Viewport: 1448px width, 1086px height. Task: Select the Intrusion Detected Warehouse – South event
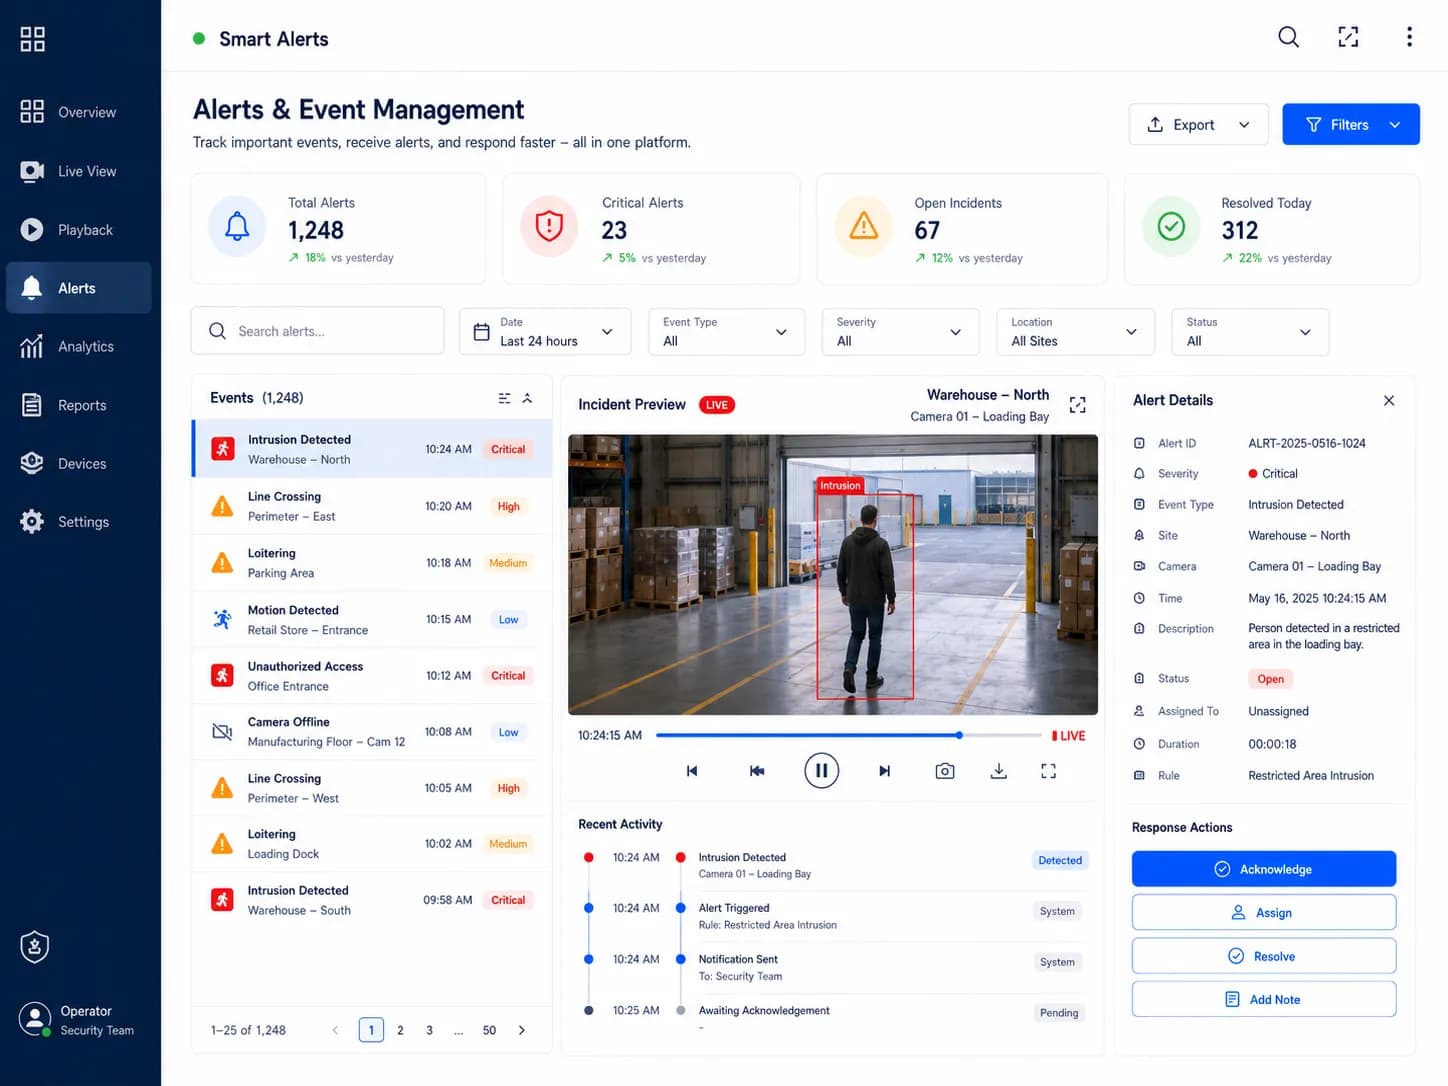[x=372, y=900]
